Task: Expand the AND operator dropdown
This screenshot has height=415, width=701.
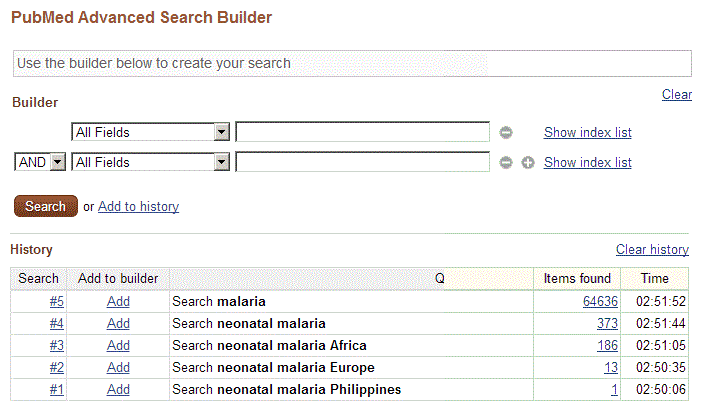Action: tap(40, 162)
